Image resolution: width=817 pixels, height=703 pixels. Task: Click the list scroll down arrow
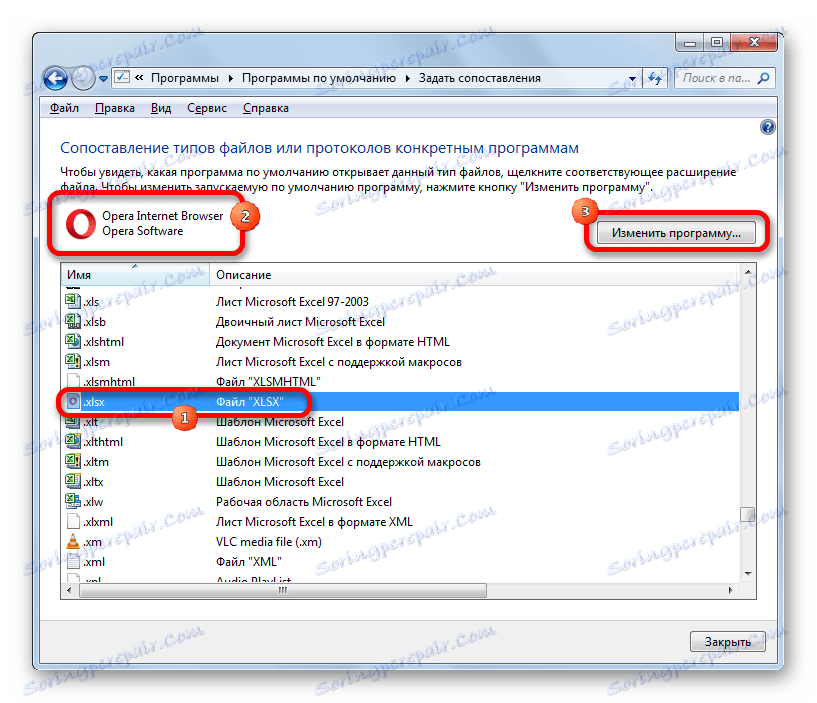coord(748,574)
